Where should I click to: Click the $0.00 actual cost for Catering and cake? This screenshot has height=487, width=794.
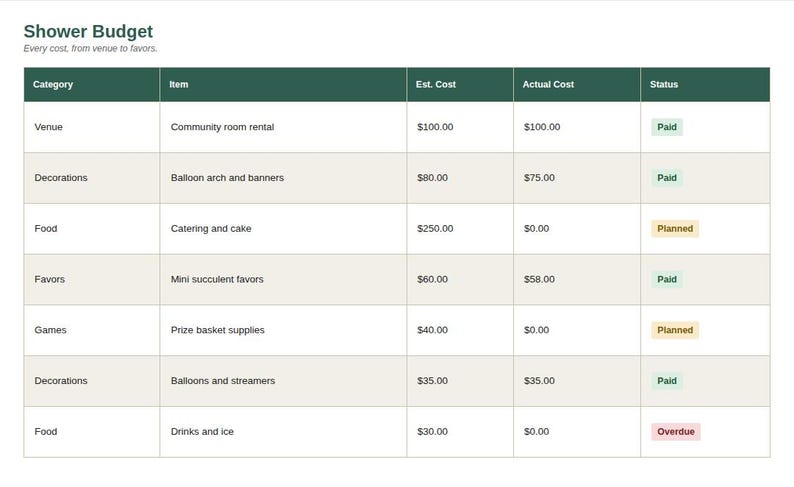click(x=536, y=229)
